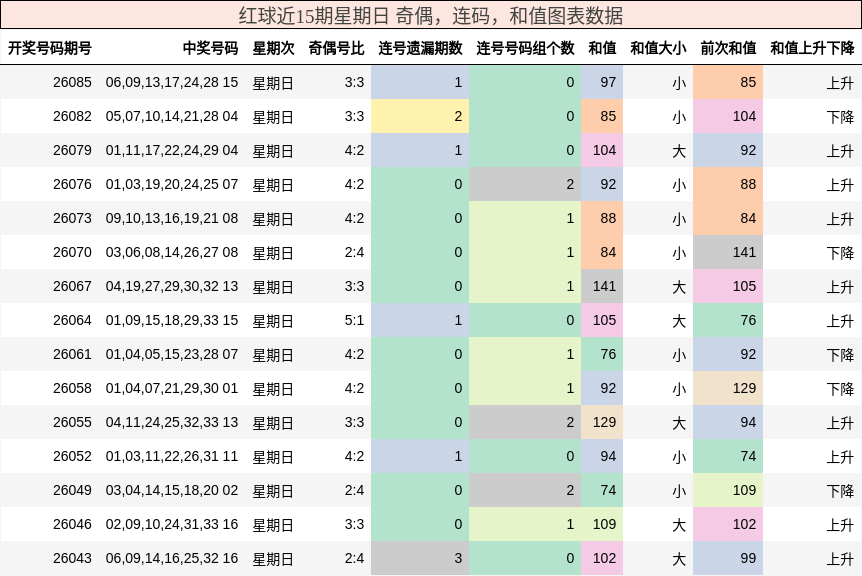Click issue number 26082
This screenshot has width=862, height=576.
(72, 117)
